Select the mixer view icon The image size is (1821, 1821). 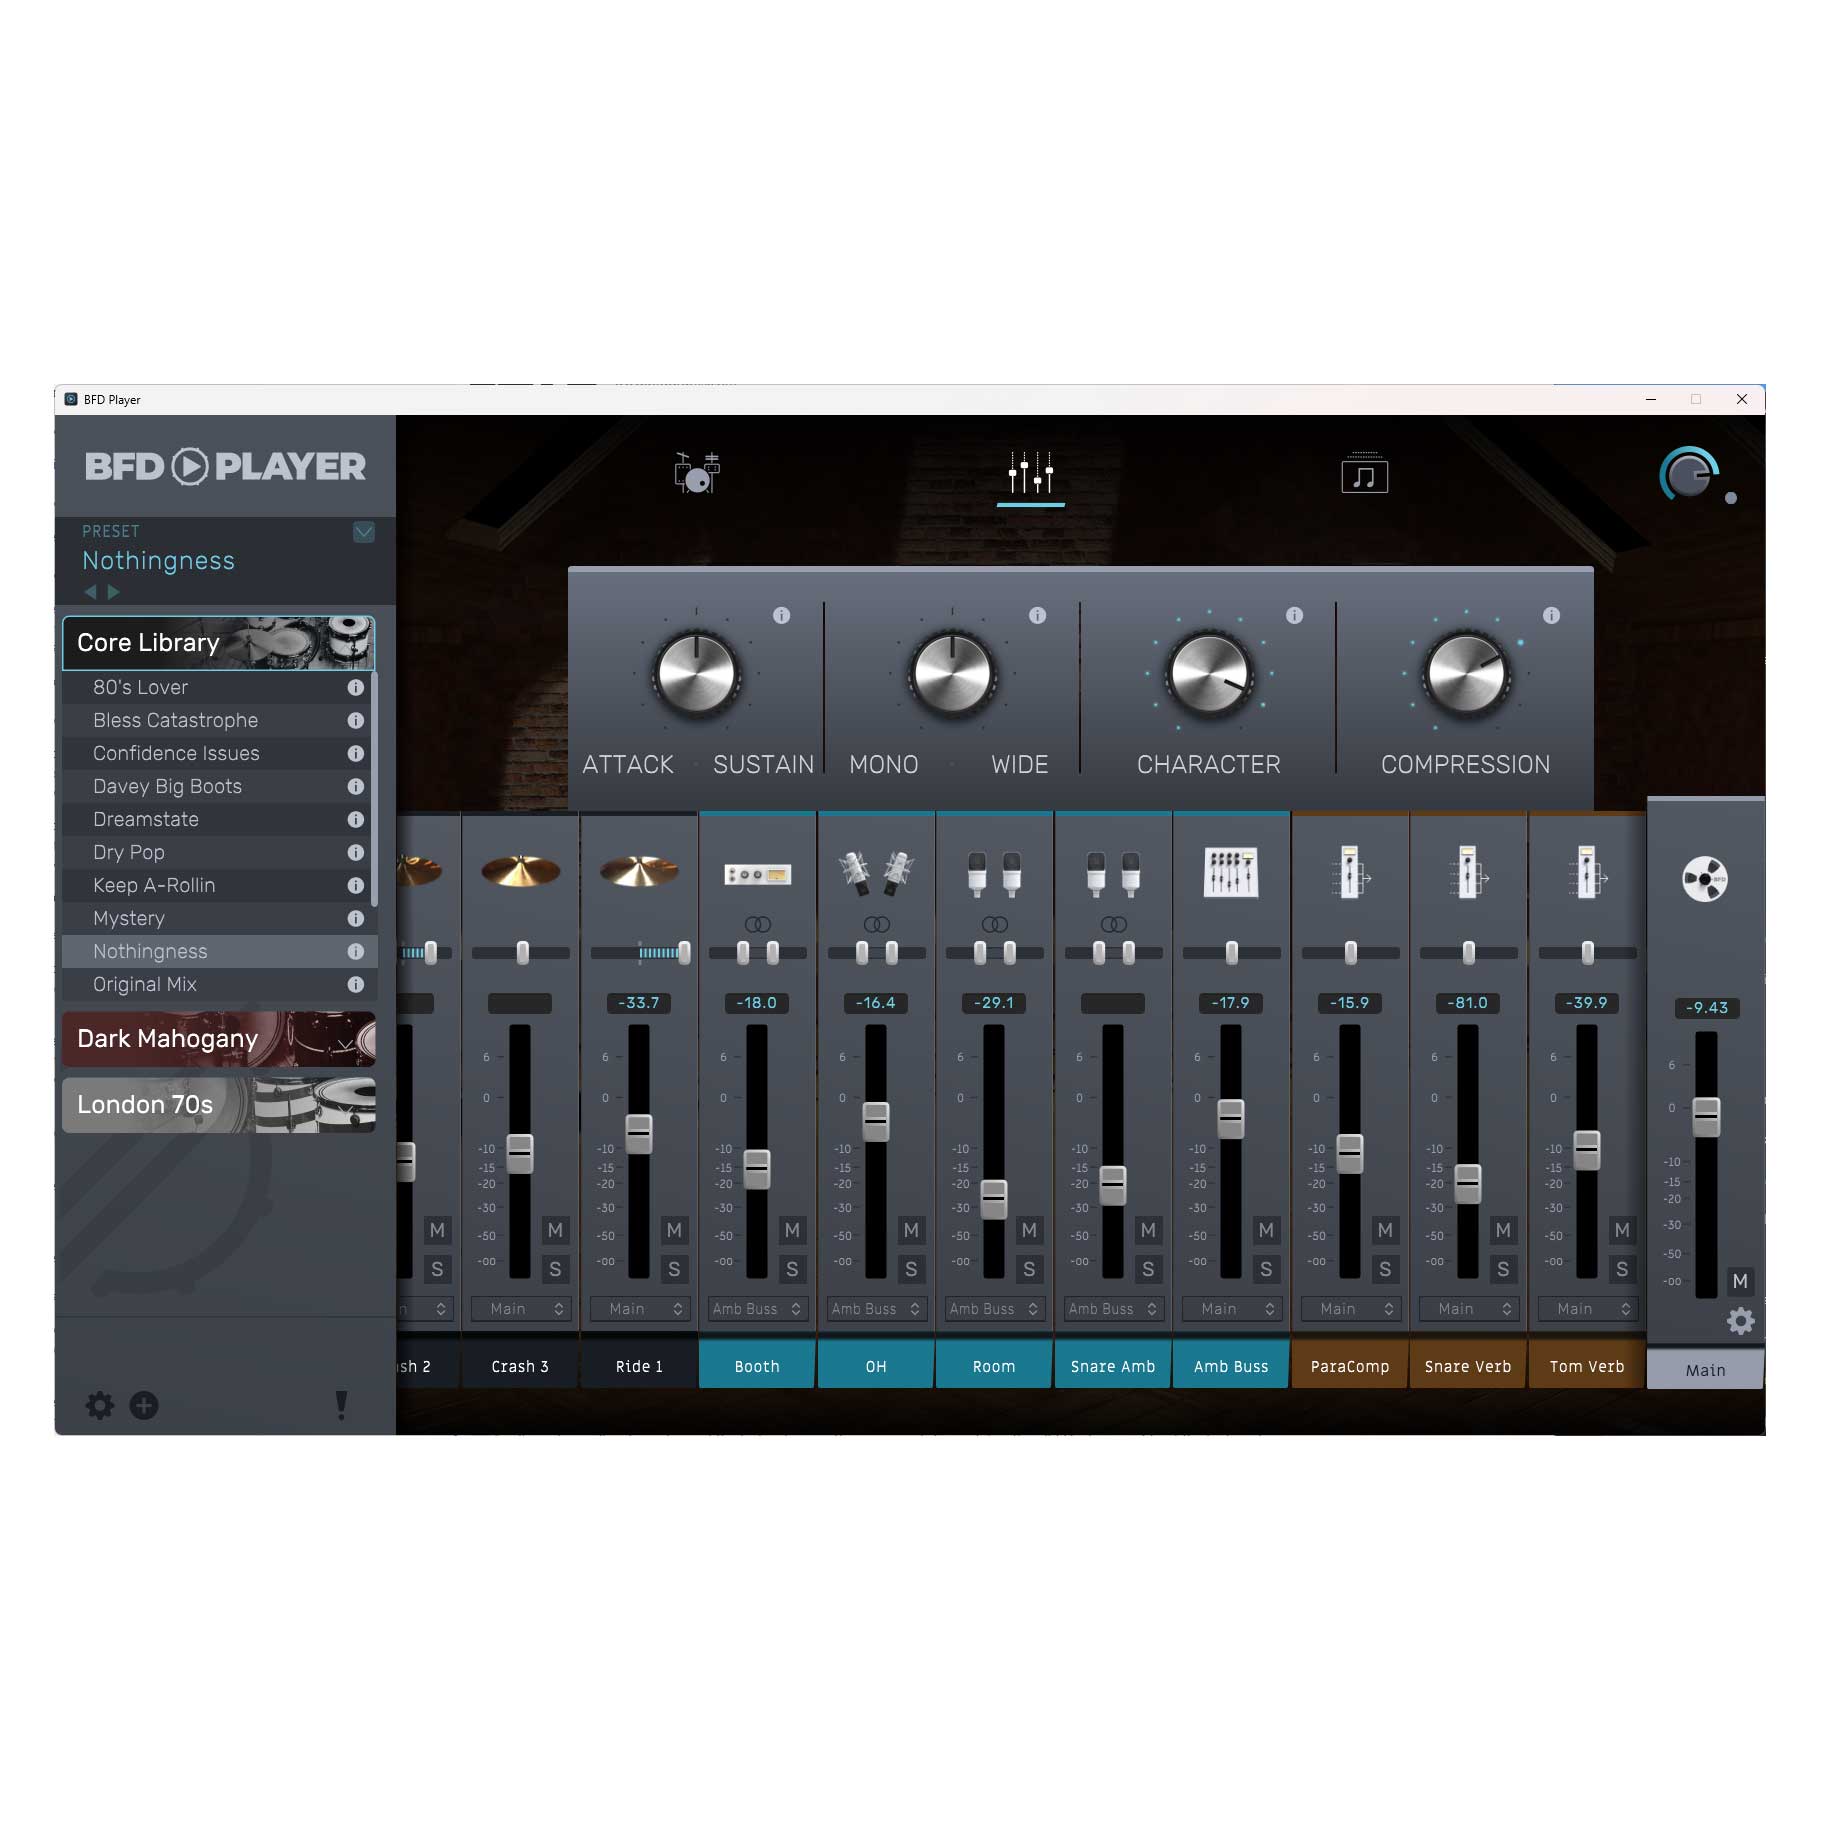1032,472
